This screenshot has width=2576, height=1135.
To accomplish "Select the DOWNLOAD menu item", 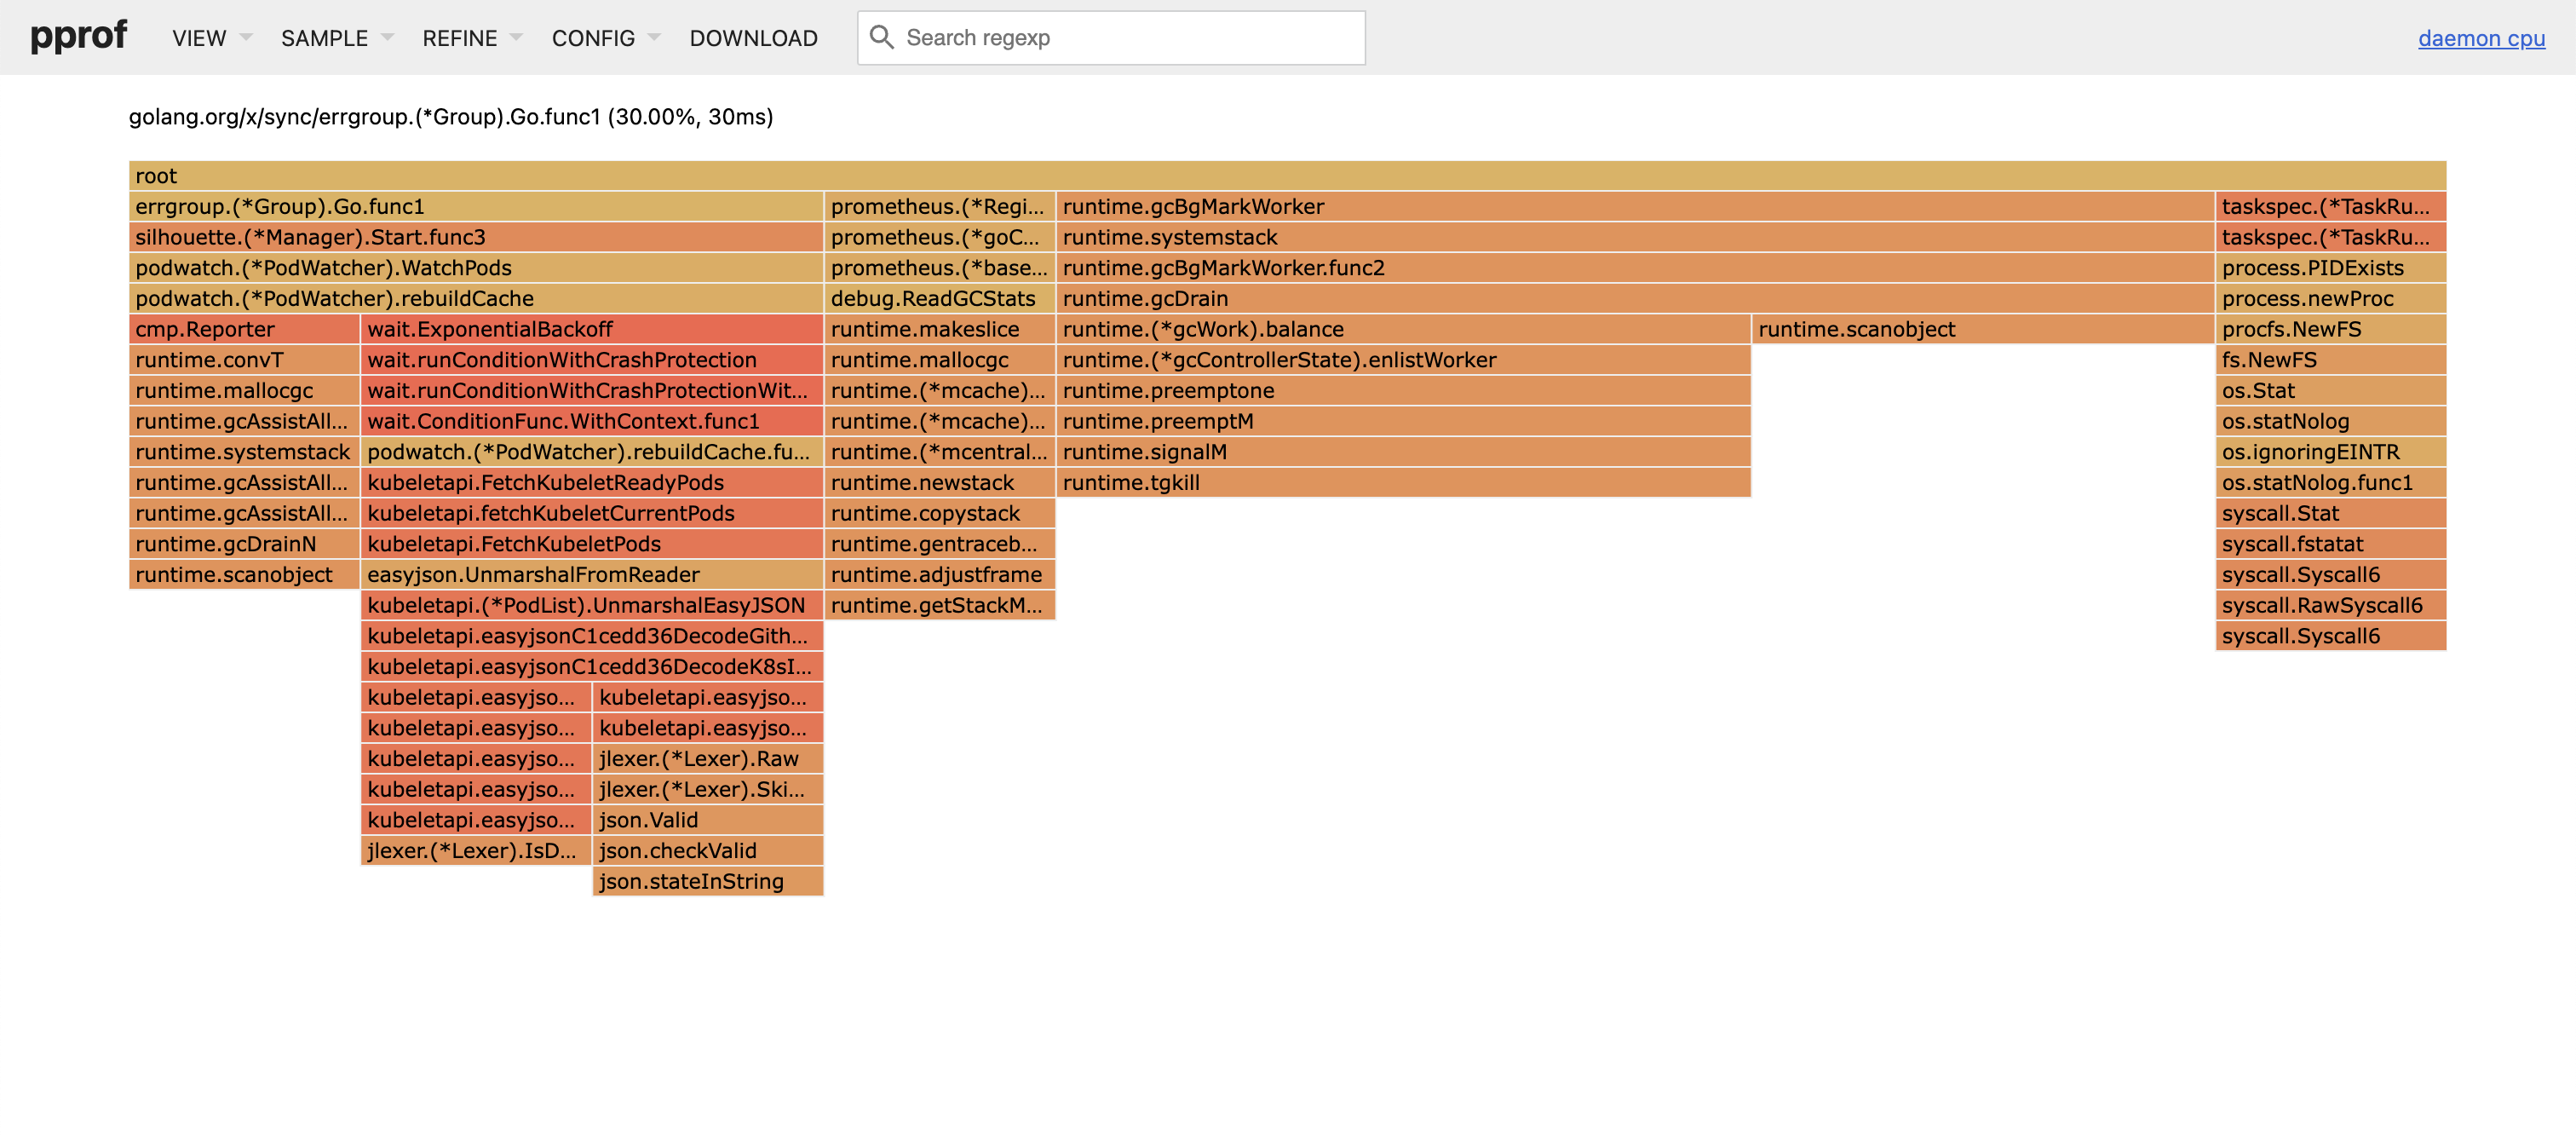I will (x=753, y=38).
